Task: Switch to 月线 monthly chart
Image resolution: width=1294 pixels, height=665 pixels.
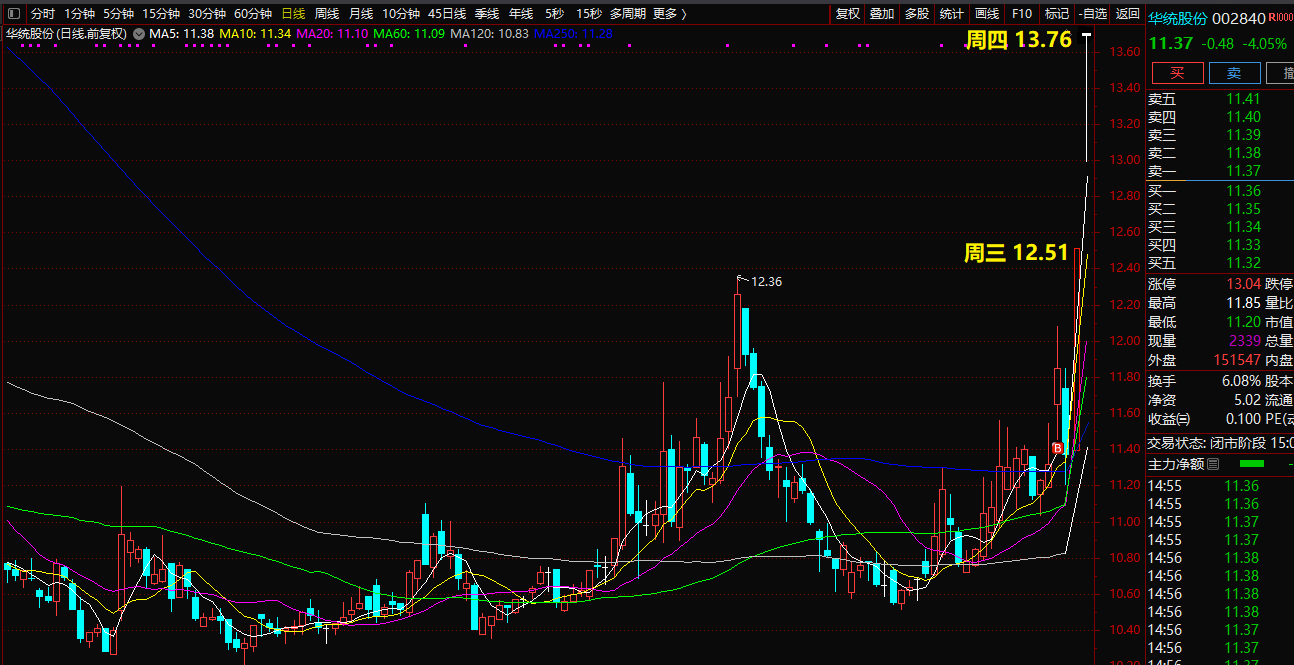Action: [361, 14]
